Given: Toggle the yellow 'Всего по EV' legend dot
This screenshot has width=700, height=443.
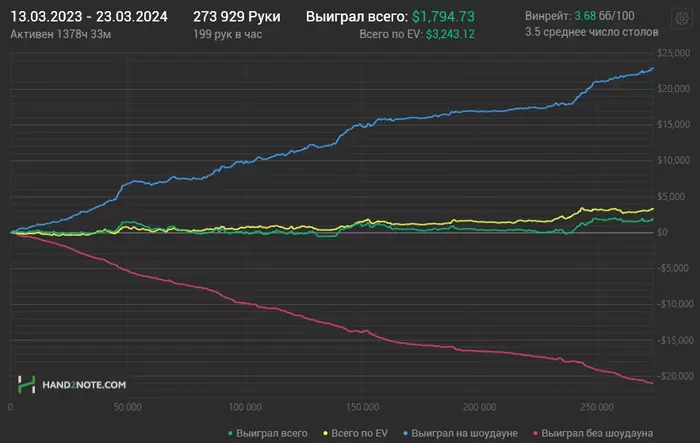Looking at the screenshot, I should (325, 433).
